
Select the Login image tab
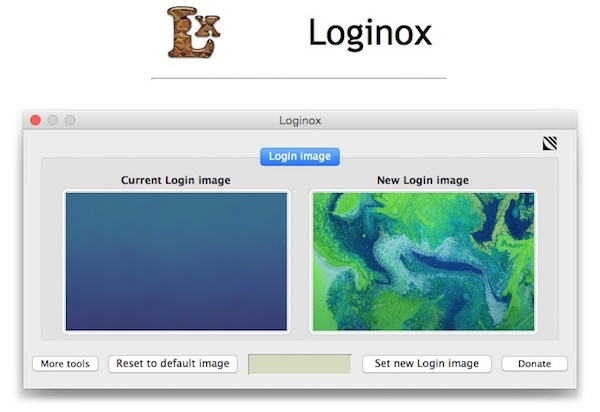(300, 156)
